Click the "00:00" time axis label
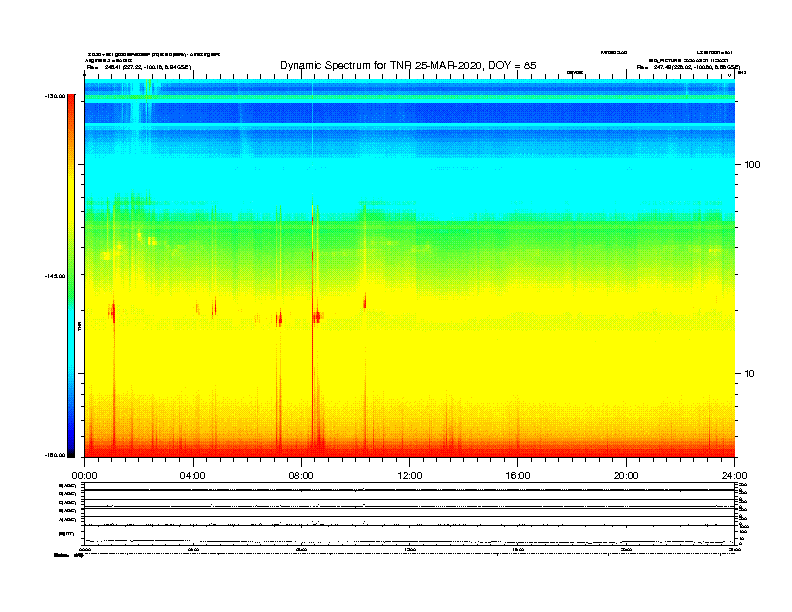 click(84, 475)
